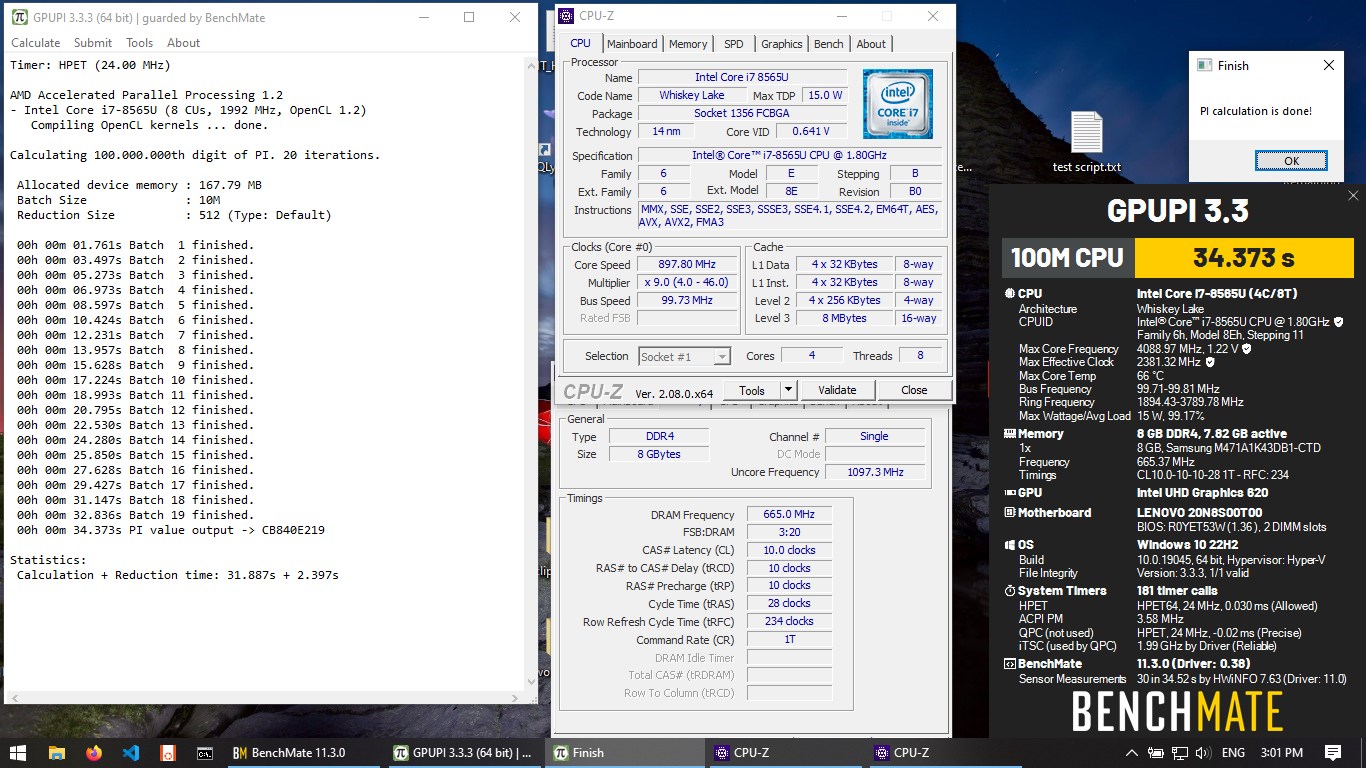
Task: Open the notification action center
Action: (1333, 753)
